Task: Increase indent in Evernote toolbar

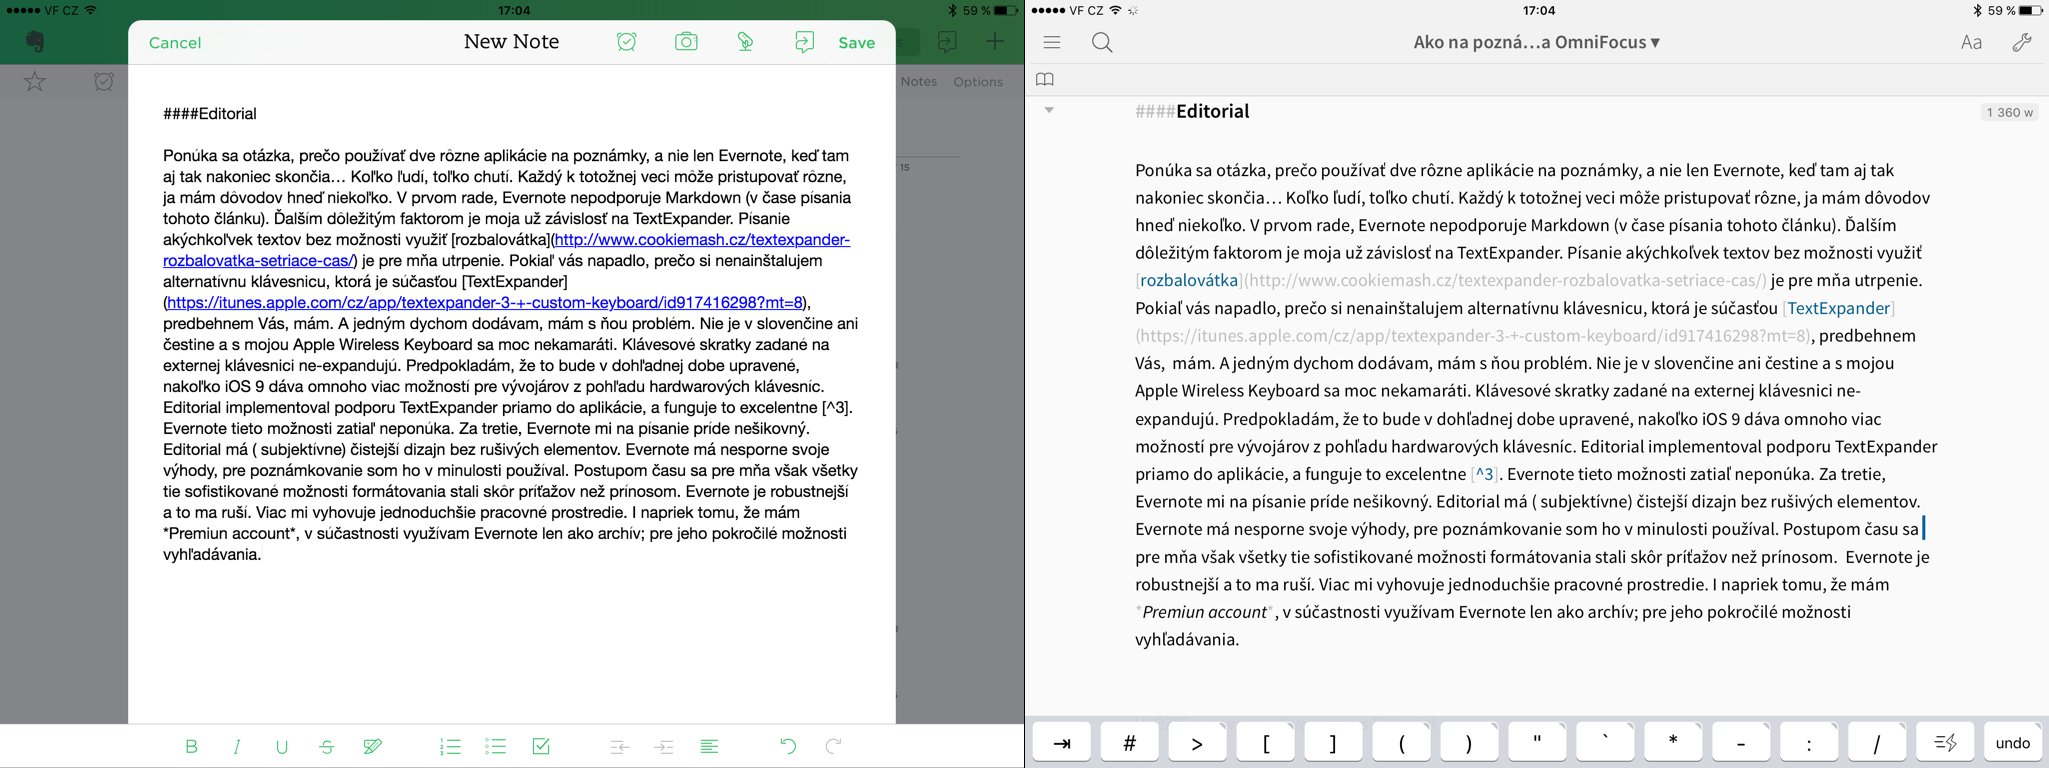Action: [664, 746]
